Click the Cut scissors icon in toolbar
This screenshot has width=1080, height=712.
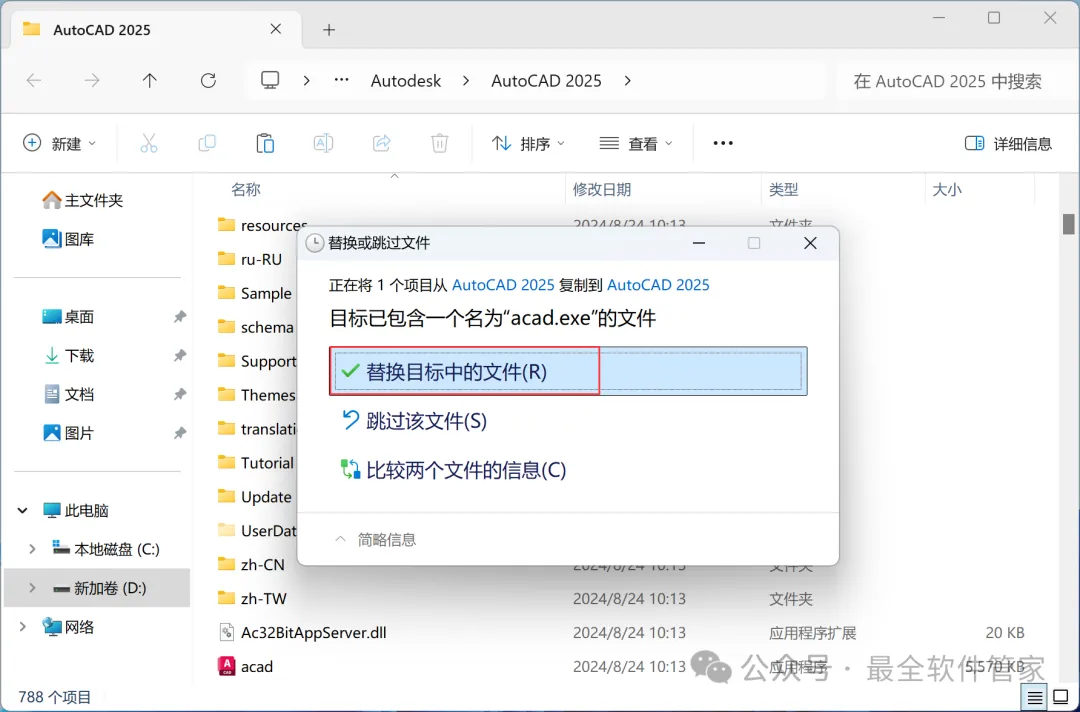pos(149,143)
